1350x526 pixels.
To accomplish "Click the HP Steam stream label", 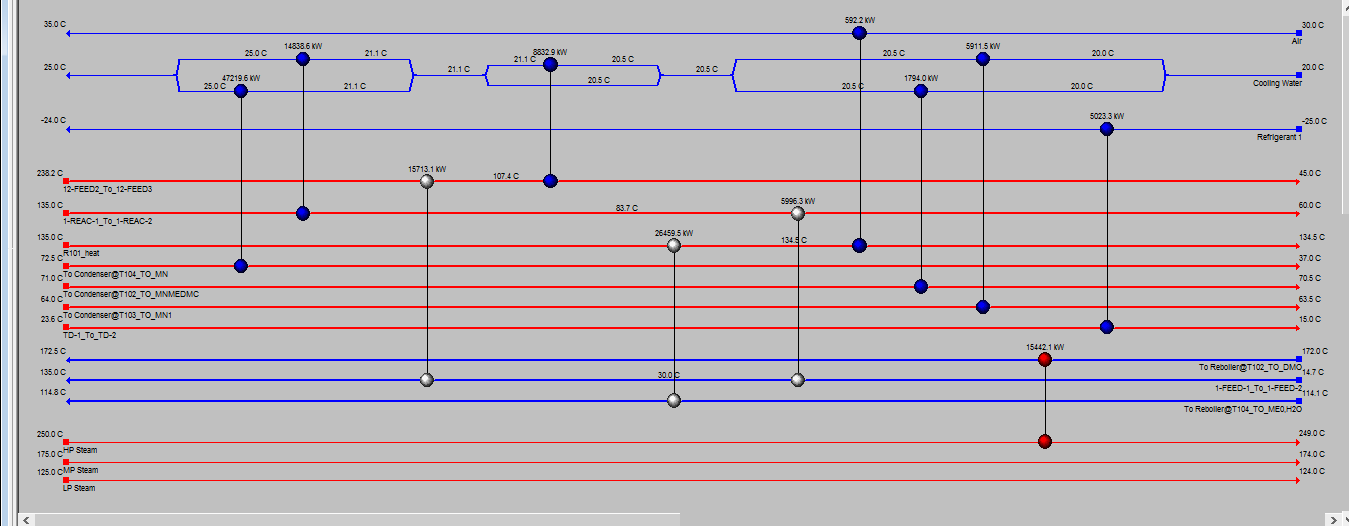I will [80, 451].
